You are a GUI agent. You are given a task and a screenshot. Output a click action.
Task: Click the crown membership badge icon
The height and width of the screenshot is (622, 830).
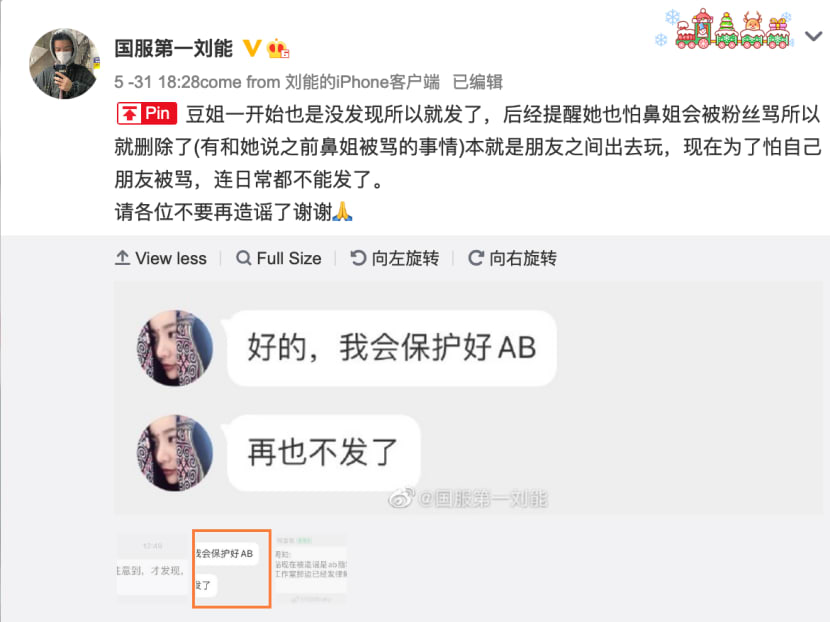(x=277, y=49)
